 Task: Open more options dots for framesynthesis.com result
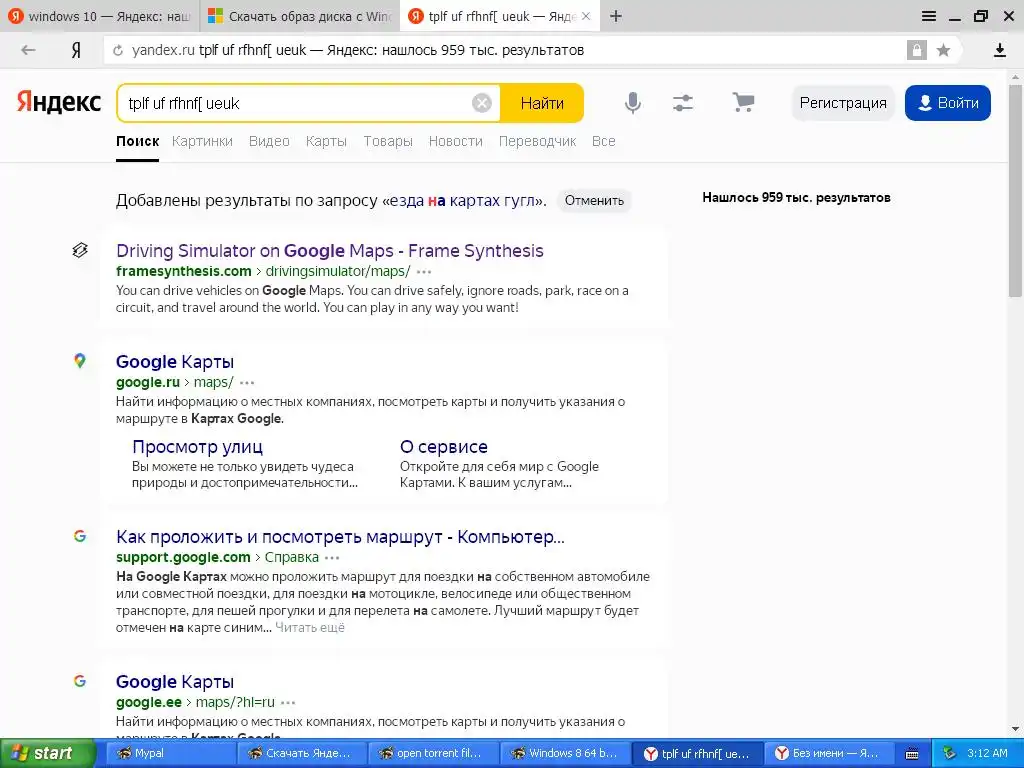[x=424, y=272]
